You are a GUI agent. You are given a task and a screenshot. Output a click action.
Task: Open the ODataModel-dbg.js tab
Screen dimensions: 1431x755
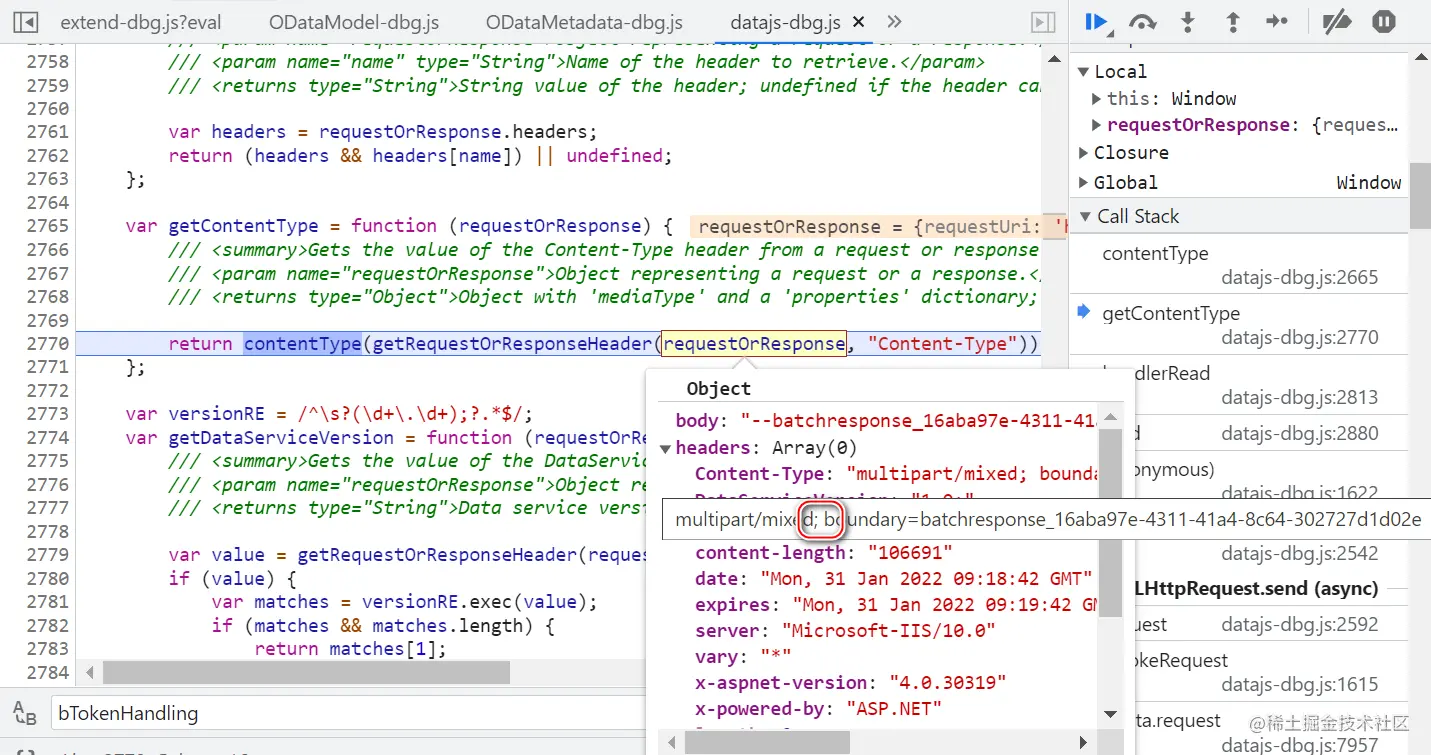click(354, 22)
